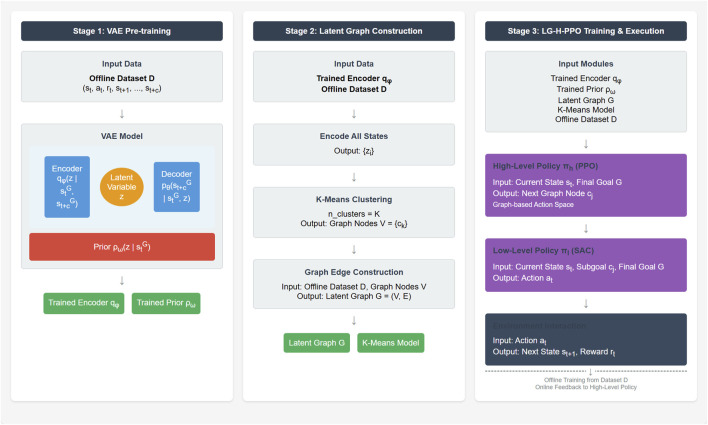Click the purple Low-Level Policy (SAC) box
708x425 pixels.
[586, 265]
